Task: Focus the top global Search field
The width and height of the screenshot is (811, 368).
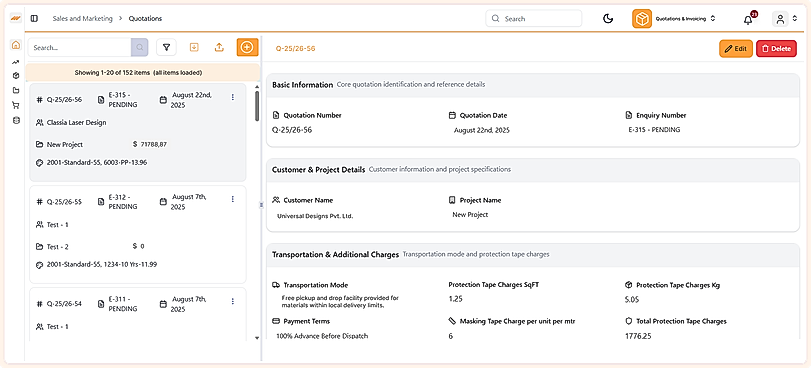Action: 534,19
